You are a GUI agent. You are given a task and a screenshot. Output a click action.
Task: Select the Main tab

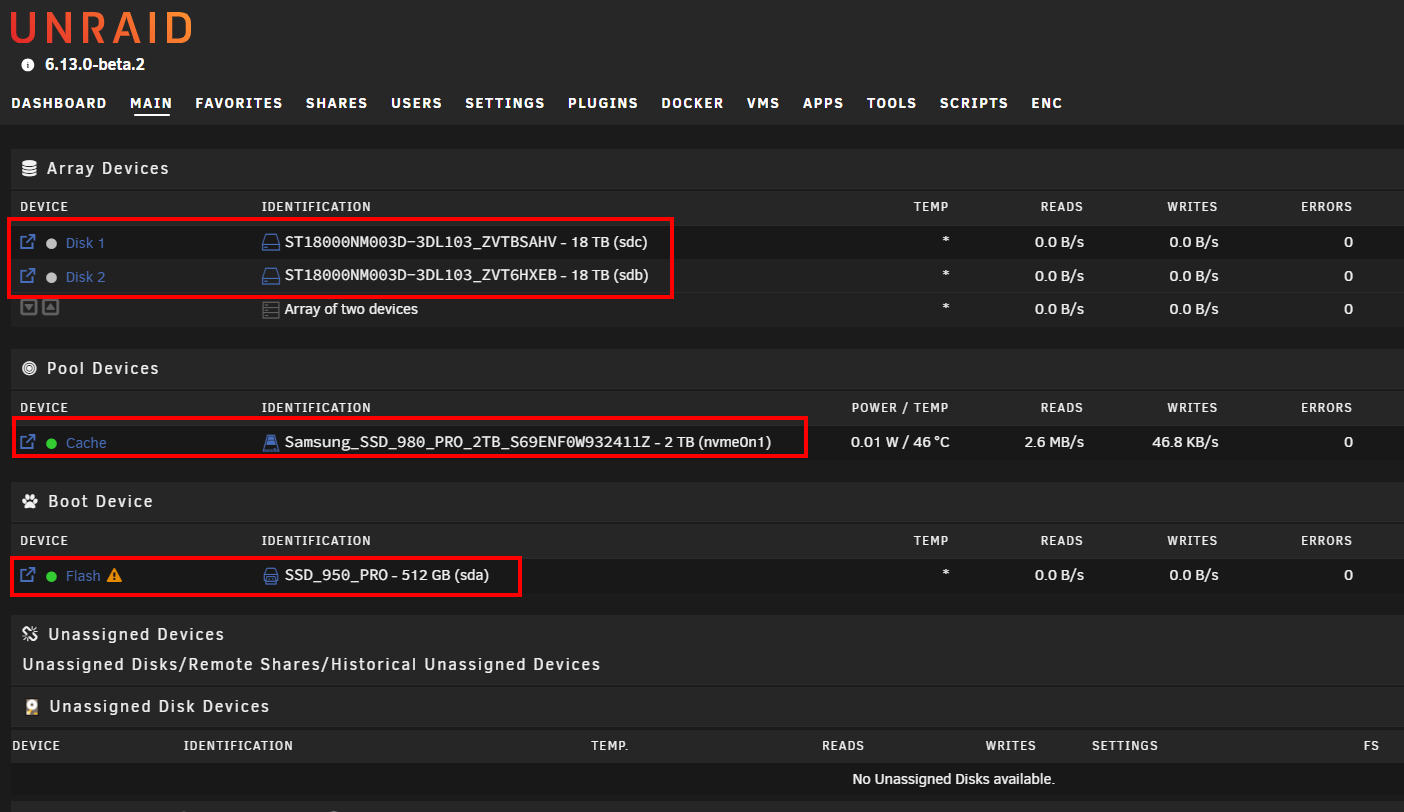[x=151, y=103]
